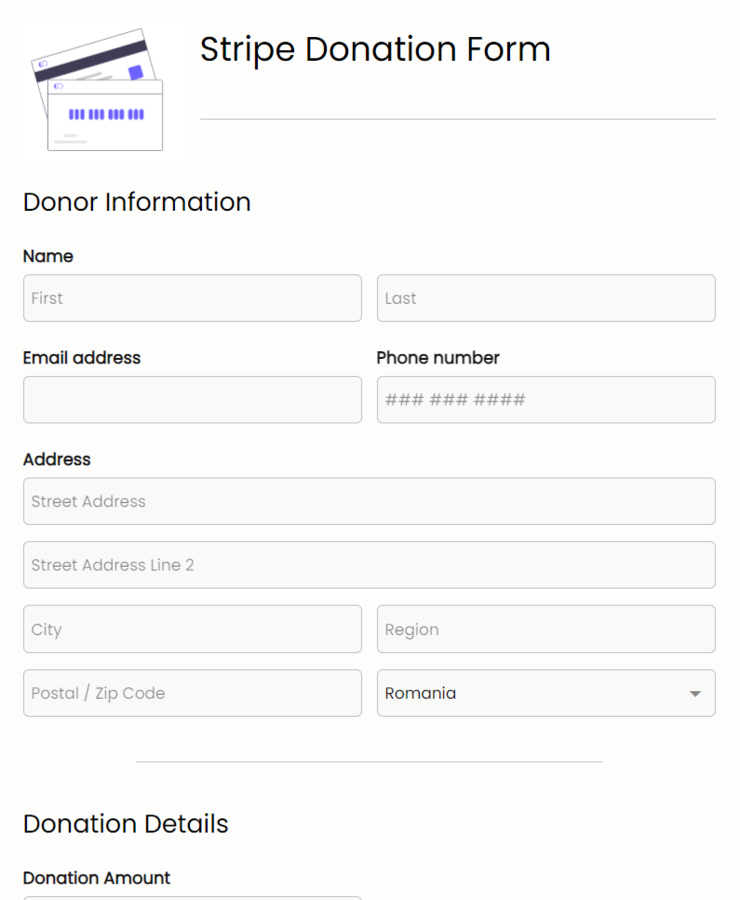The width and height of the screenshot is (740, 900).
Task: Click the Donor Information heading
Action: [137, 202]
